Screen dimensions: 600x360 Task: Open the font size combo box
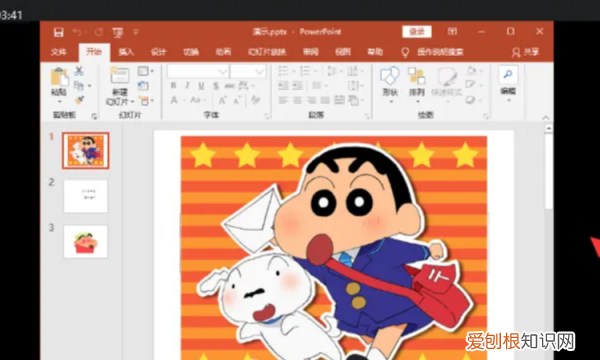pos(248,71)
